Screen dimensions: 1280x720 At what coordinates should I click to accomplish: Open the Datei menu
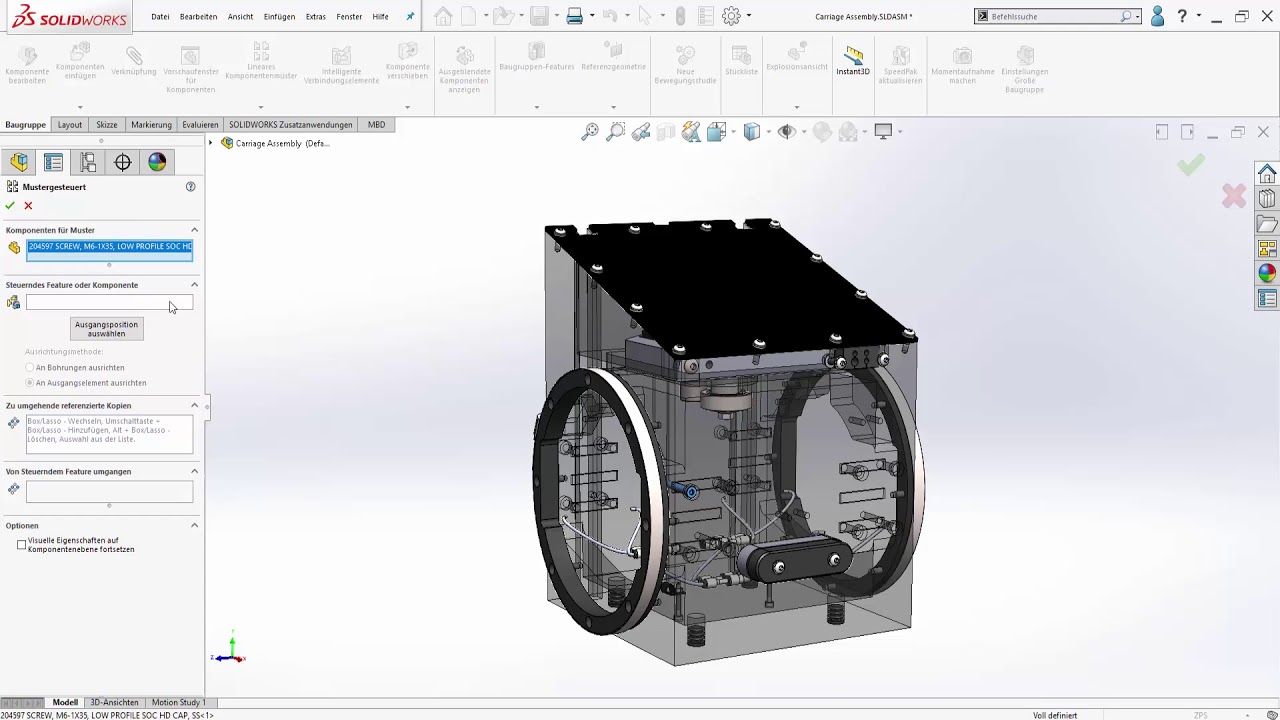click(160, 17)
